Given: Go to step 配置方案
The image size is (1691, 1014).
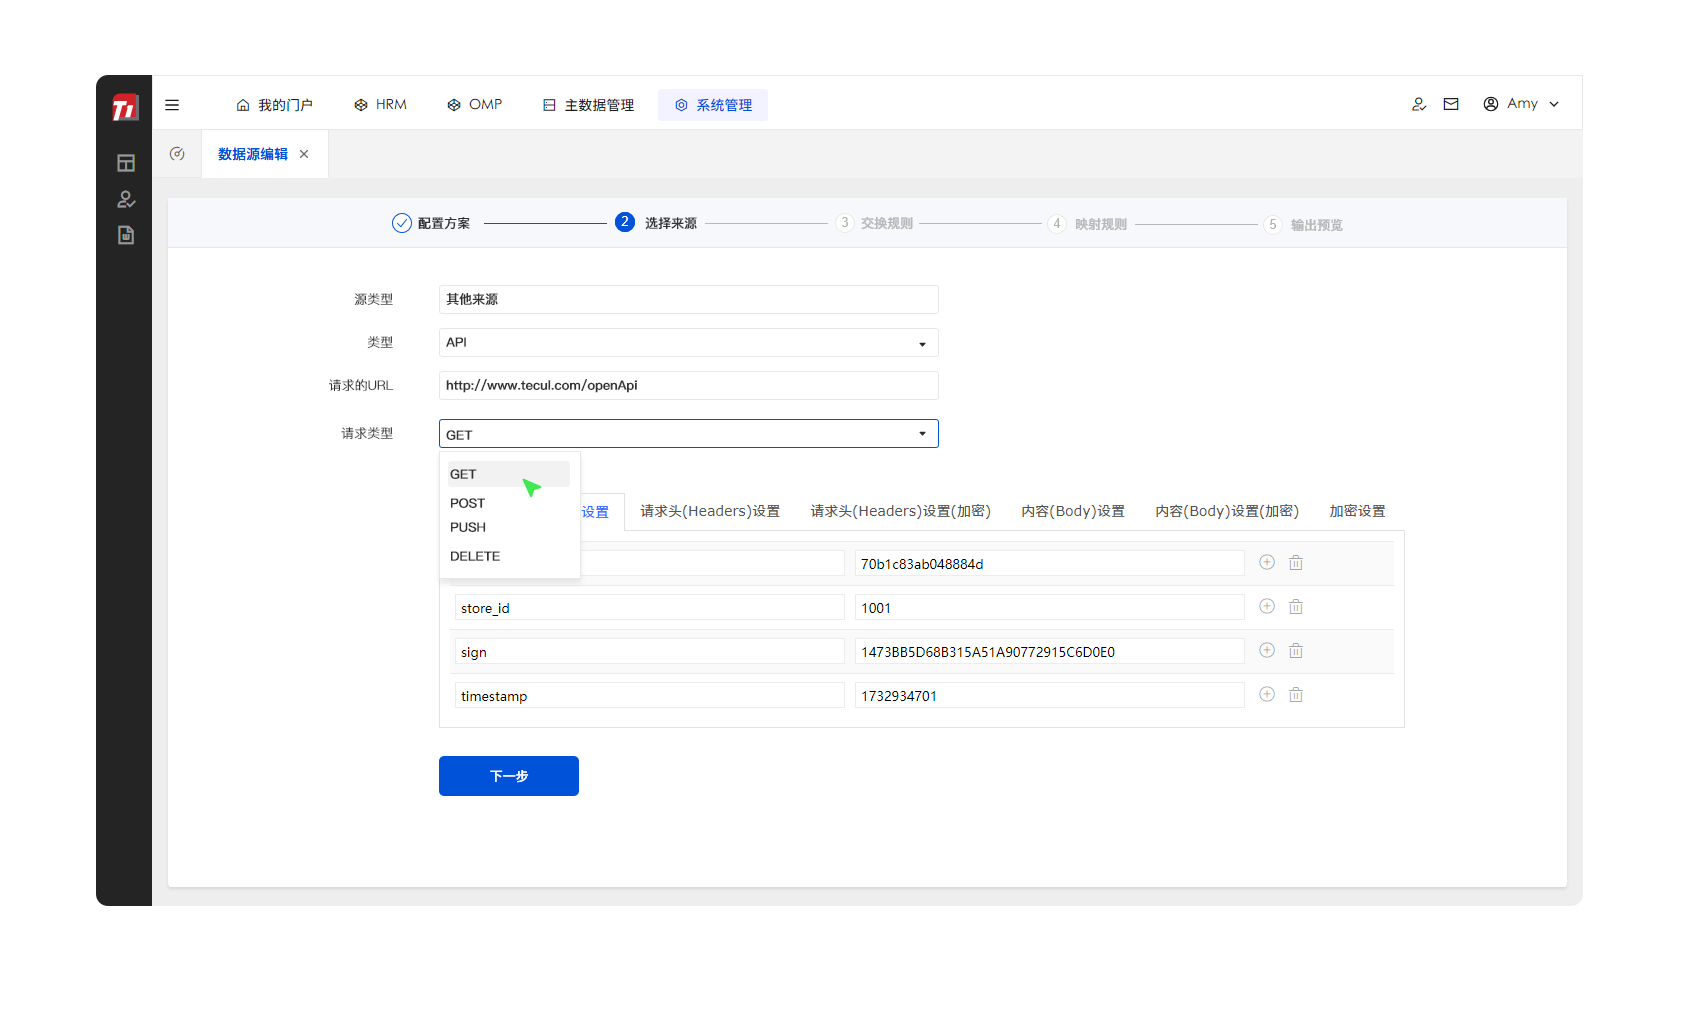Looking at the screenshot, I should [431, 223].
